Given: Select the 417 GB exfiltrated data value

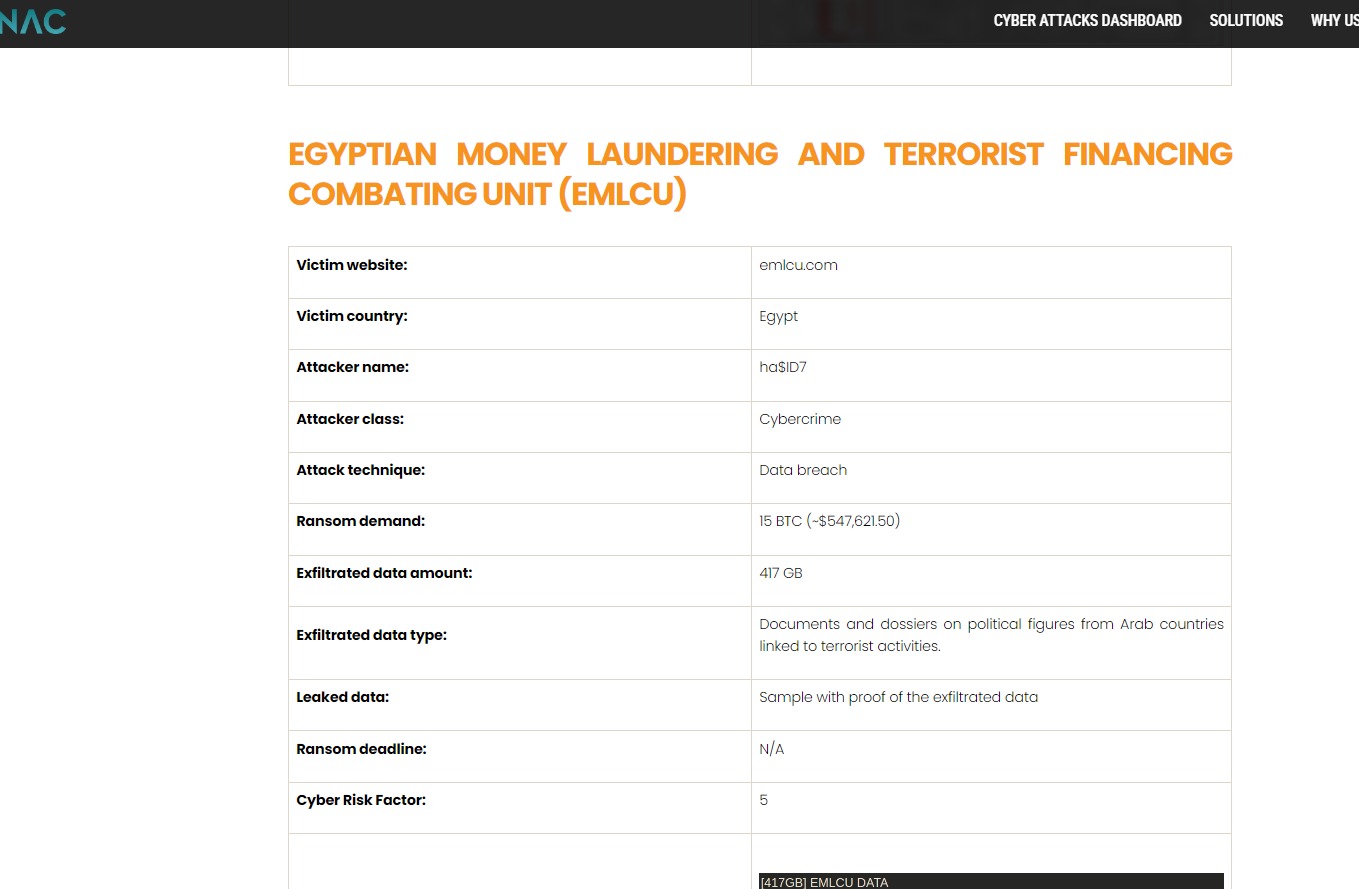Looking at the screenshot, I should [781, 573].
